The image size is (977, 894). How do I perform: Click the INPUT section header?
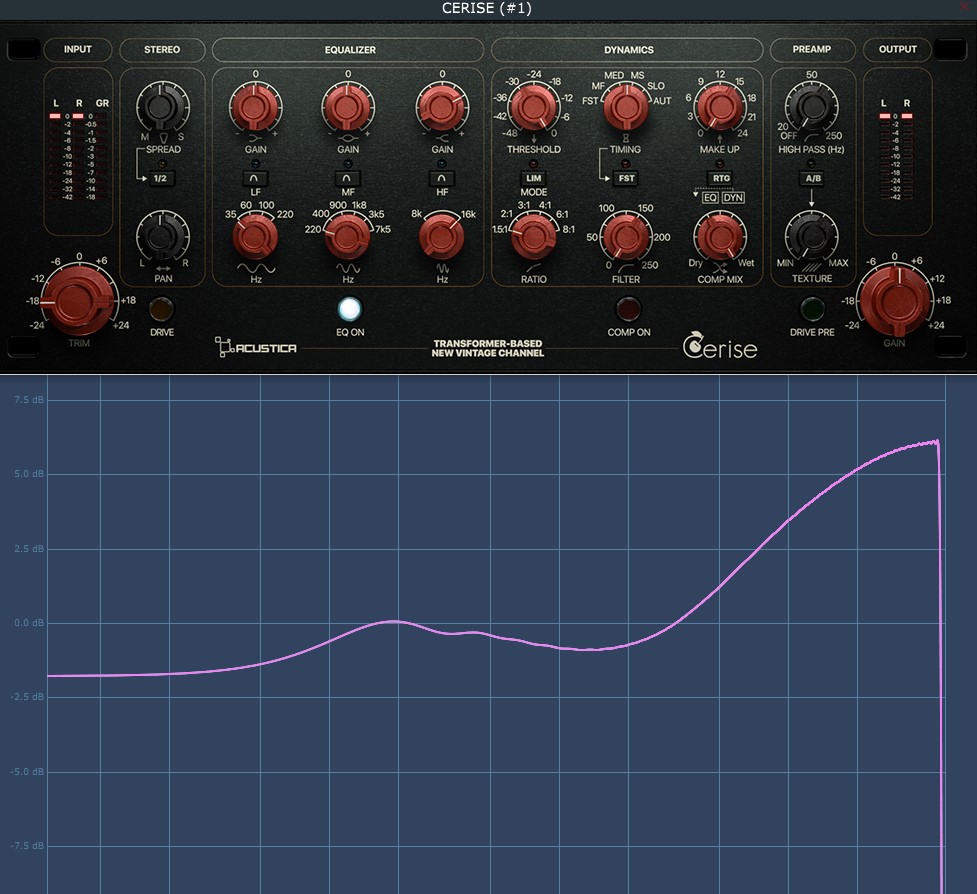tap(78, 49)
